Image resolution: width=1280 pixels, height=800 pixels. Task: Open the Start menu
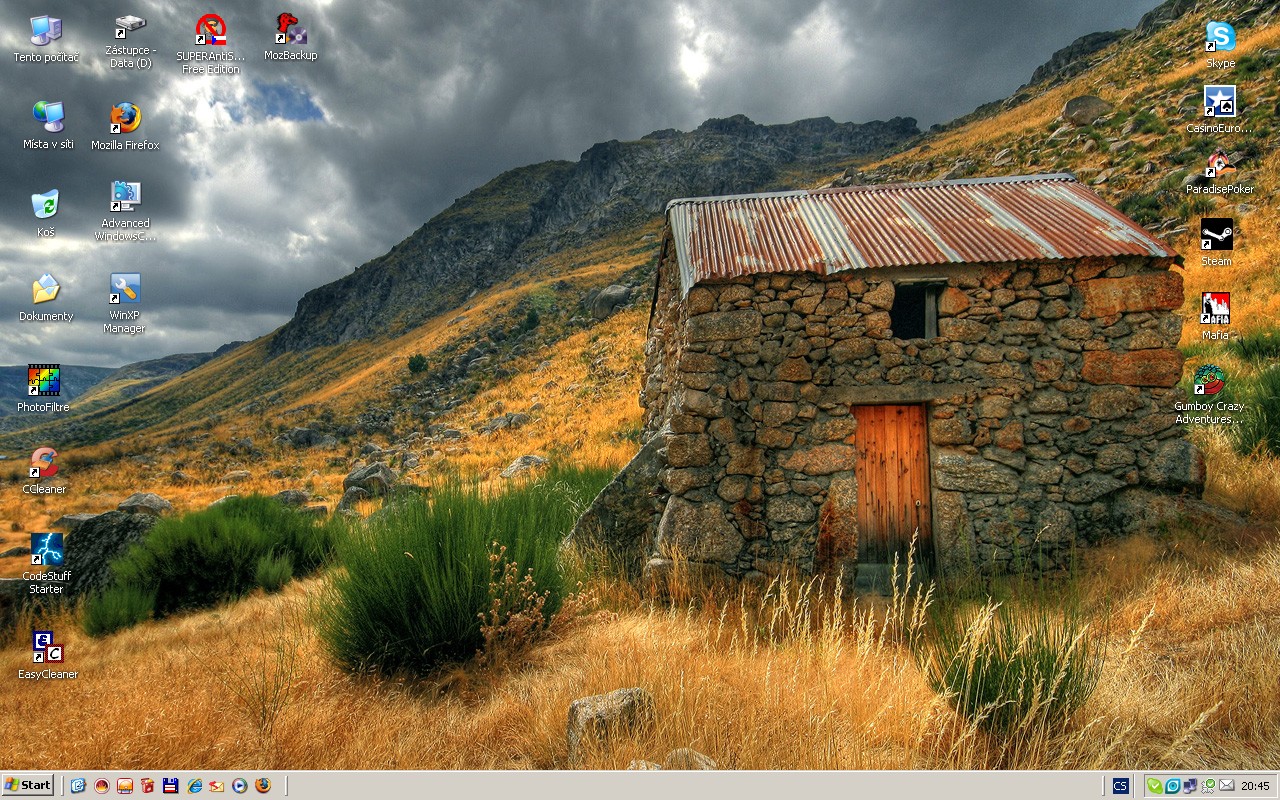(28, 785)
